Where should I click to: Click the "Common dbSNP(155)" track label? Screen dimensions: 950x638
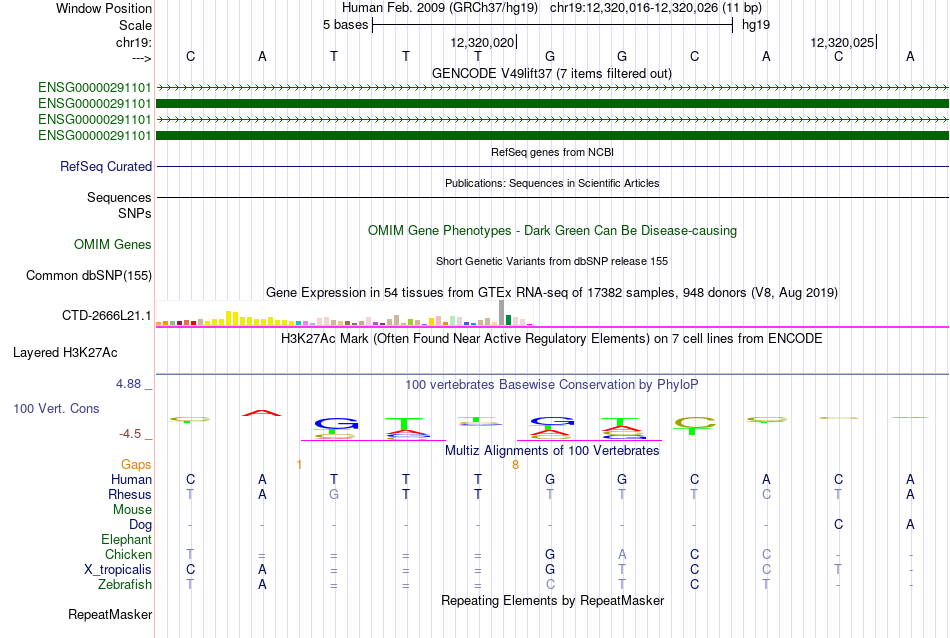(88, 276)
